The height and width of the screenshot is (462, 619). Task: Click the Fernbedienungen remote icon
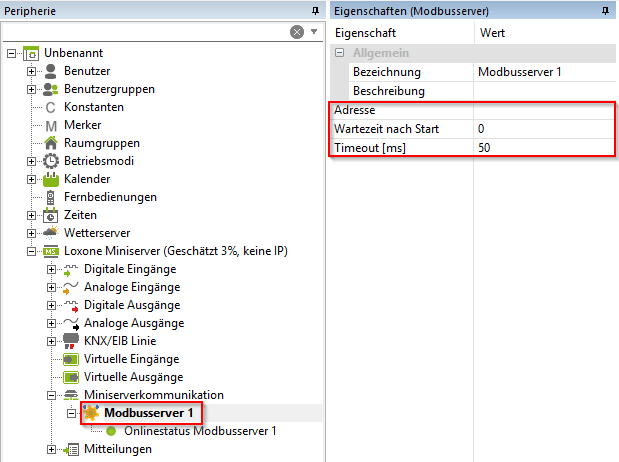pyautogui.click(x=51, y=197)
